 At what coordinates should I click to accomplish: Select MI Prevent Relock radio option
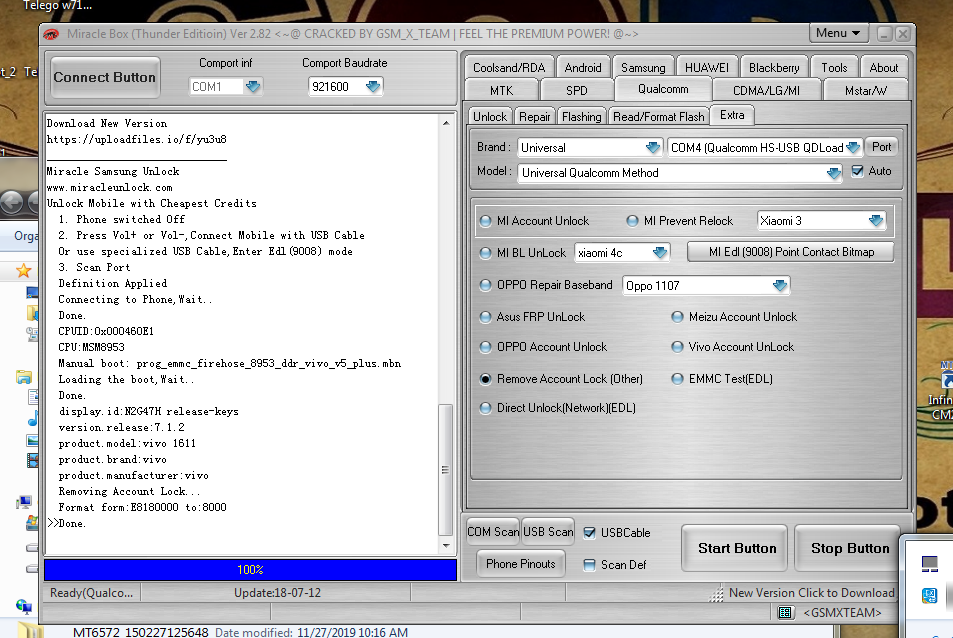[x=633, y=221]
